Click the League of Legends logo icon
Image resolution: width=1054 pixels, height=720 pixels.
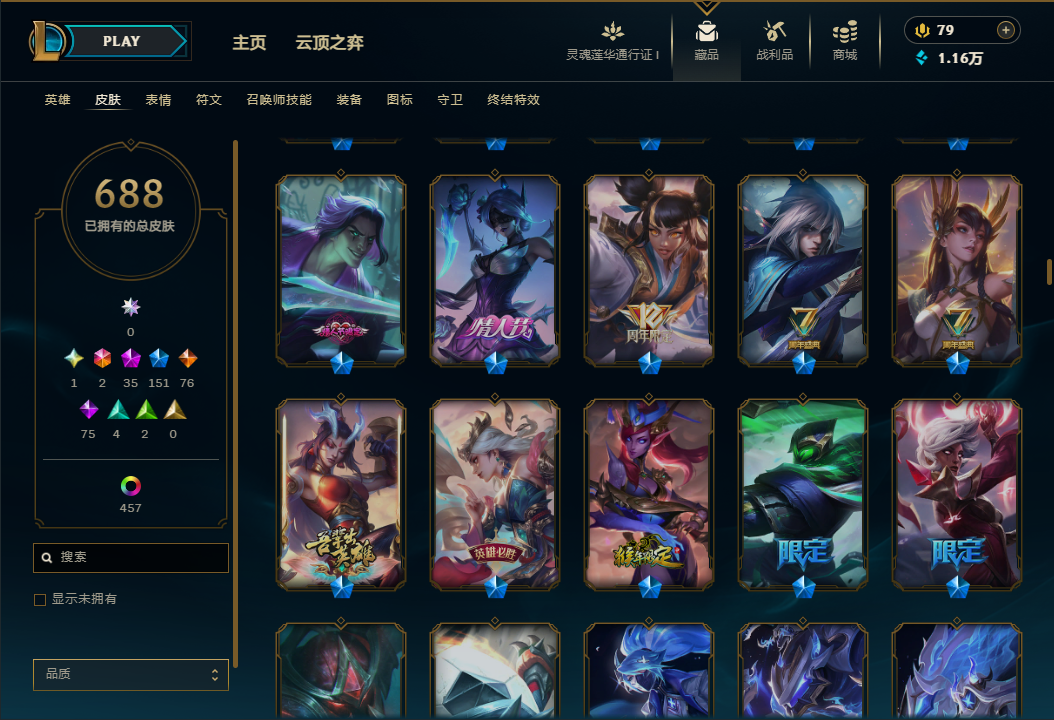coord(46,41)
